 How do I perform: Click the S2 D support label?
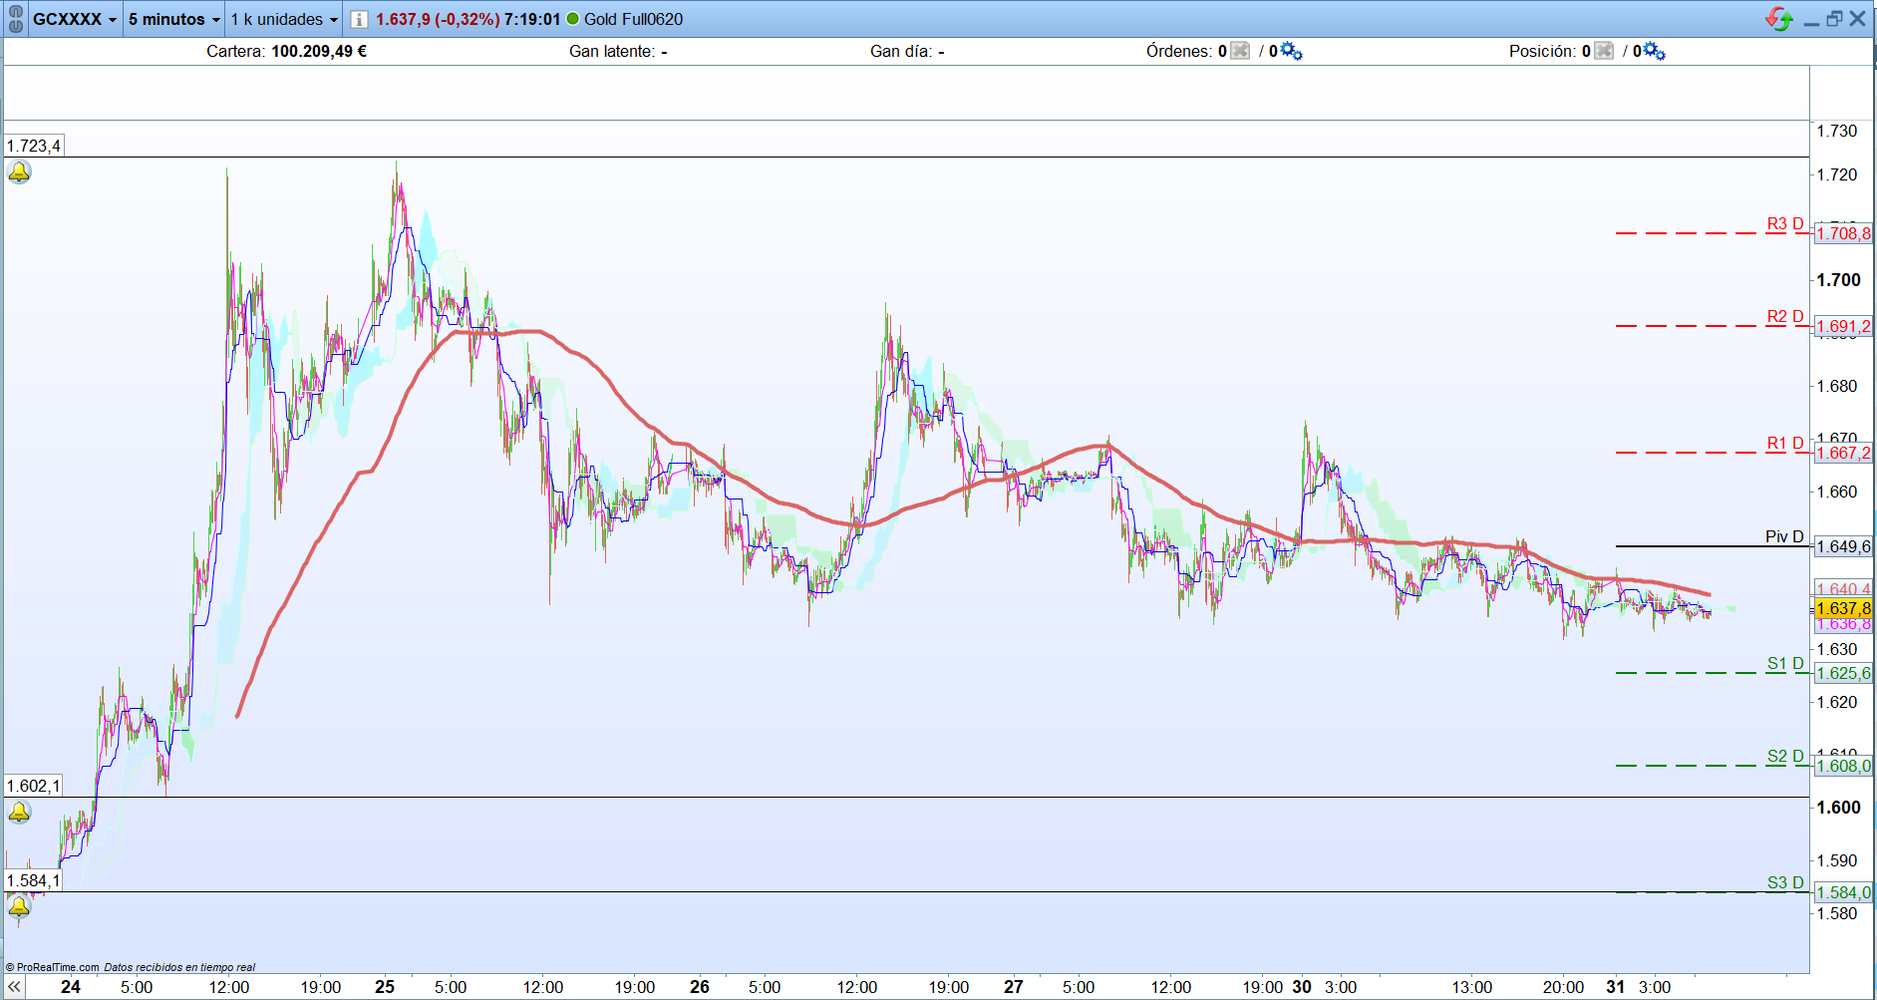(x=1785, y=757)
